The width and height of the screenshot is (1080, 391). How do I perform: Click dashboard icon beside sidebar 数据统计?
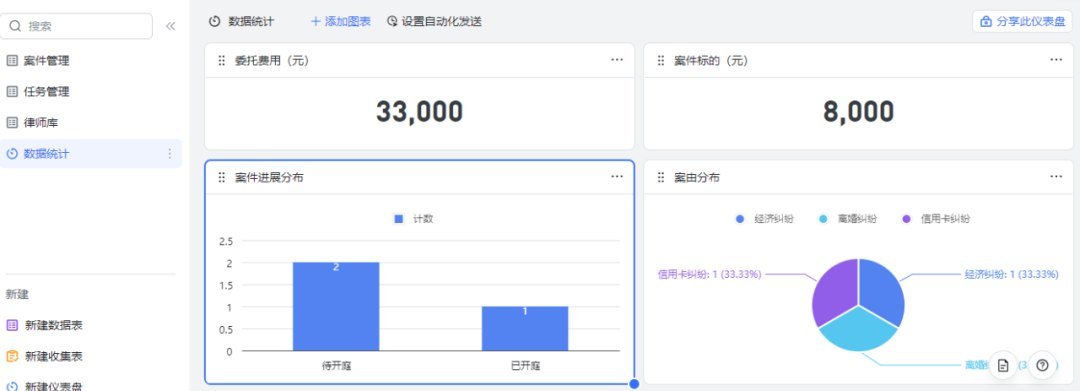[12, 154]
